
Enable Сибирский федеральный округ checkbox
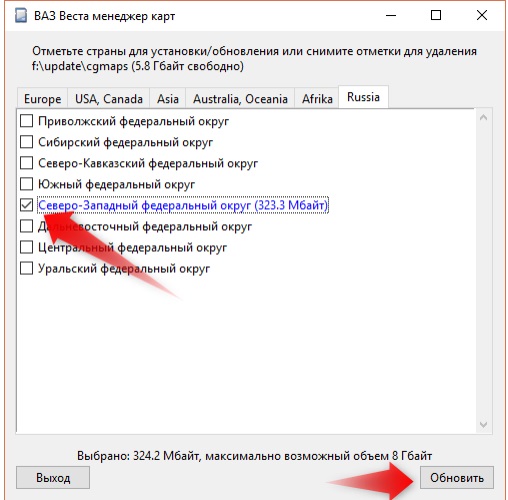click(x=26, y=142)
